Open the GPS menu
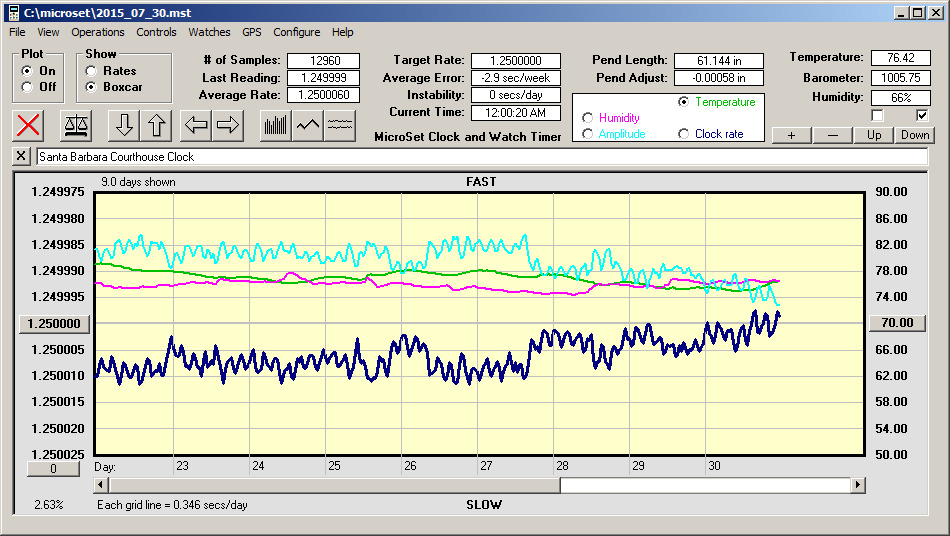950x536 pixels. pos(251,32)
